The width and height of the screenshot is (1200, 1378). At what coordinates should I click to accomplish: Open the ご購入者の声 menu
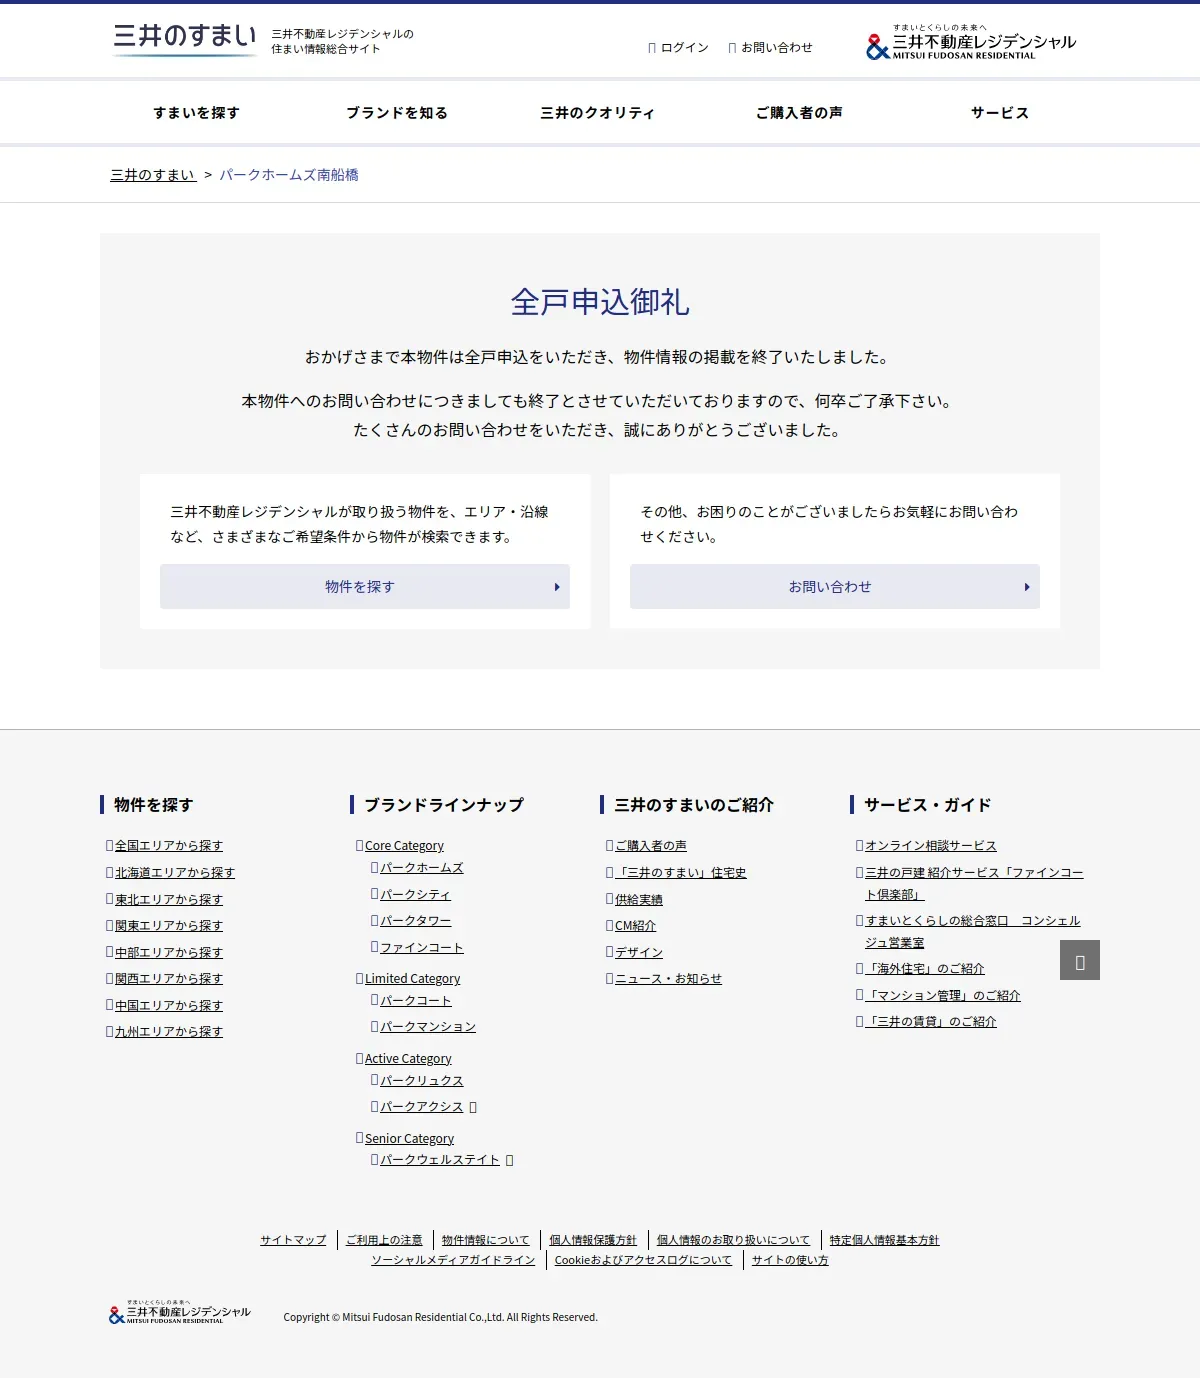[x=799, y=113]
